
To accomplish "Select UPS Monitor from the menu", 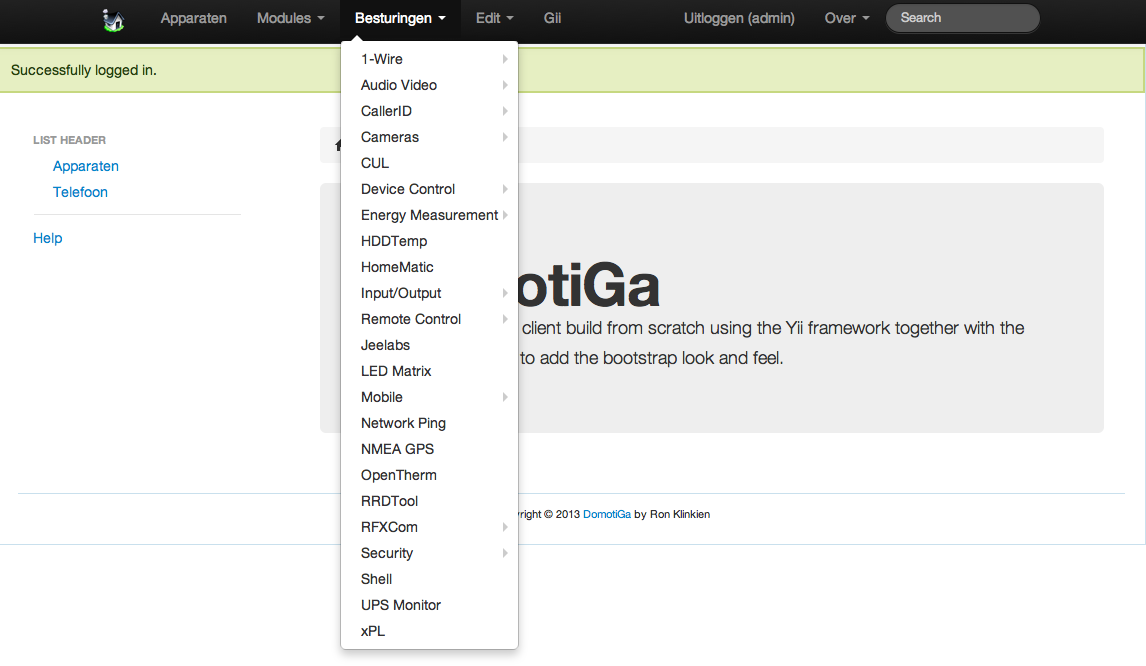I will [x=400, y=605].
